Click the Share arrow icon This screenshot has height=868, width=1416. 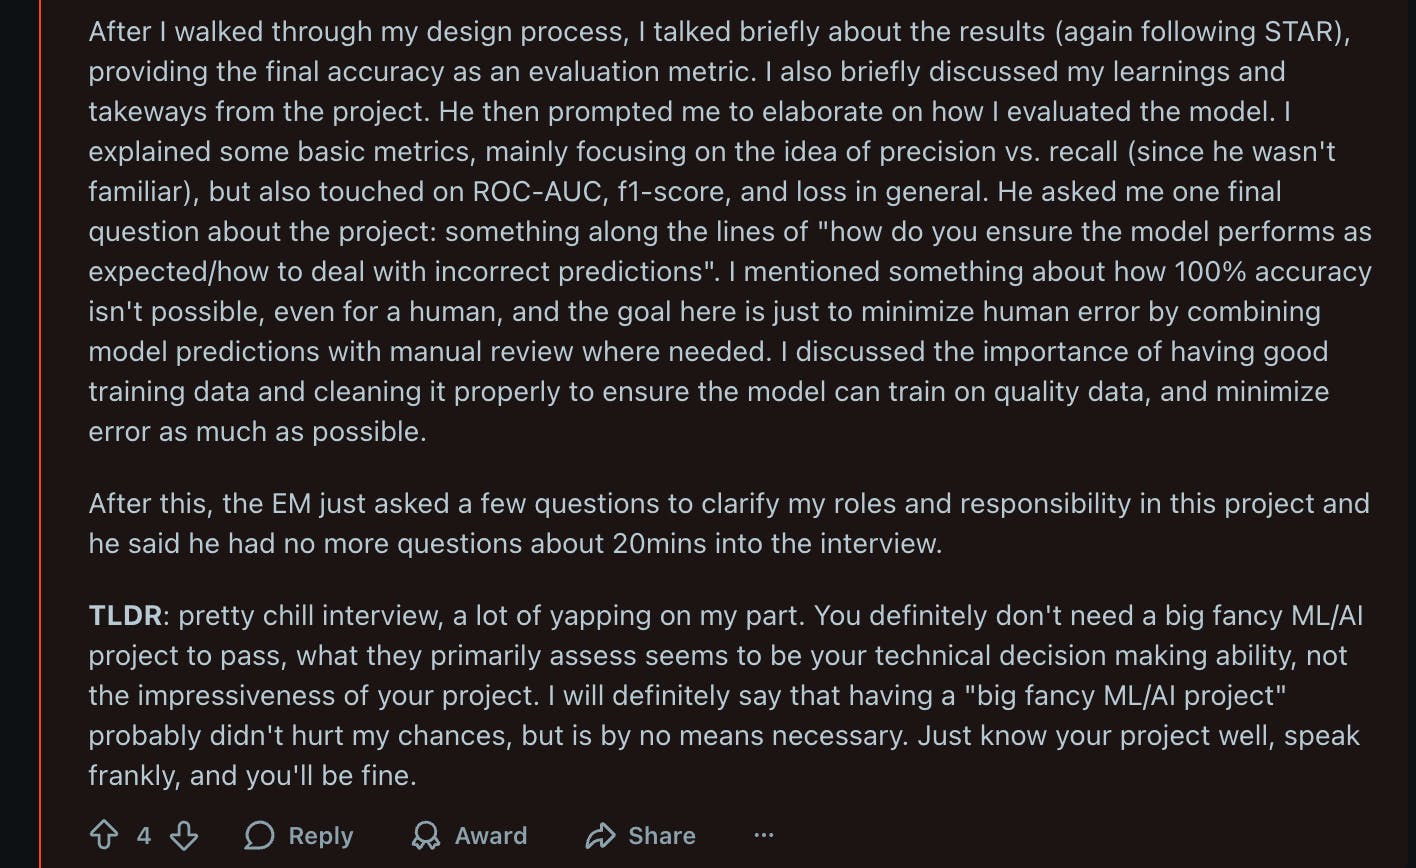600,835
